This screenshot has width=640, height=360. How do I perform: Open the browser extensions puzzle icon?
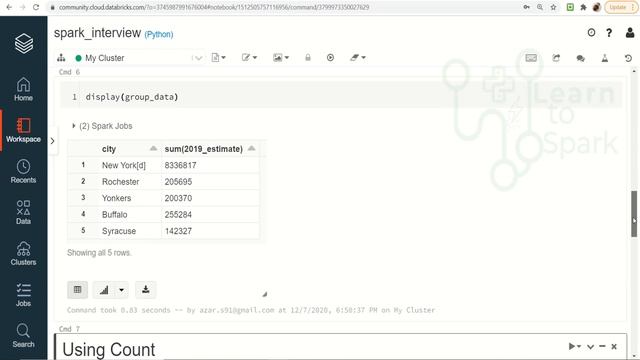click(x=583, y=7)
